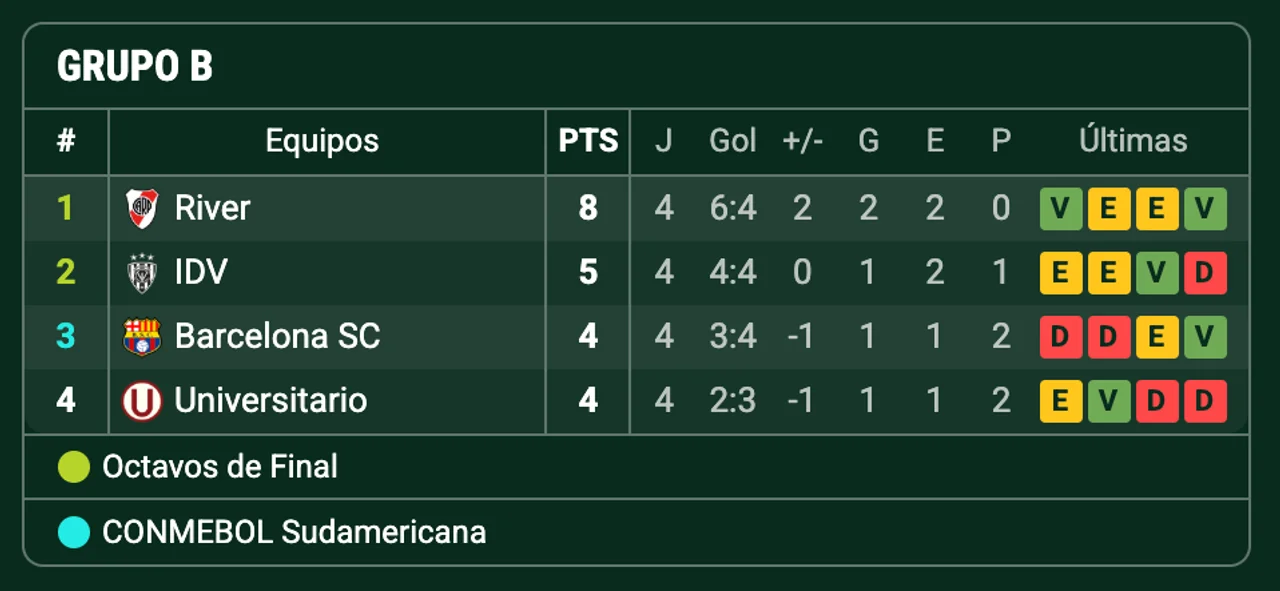Open the Barcelona SC team link

point(277,336)
